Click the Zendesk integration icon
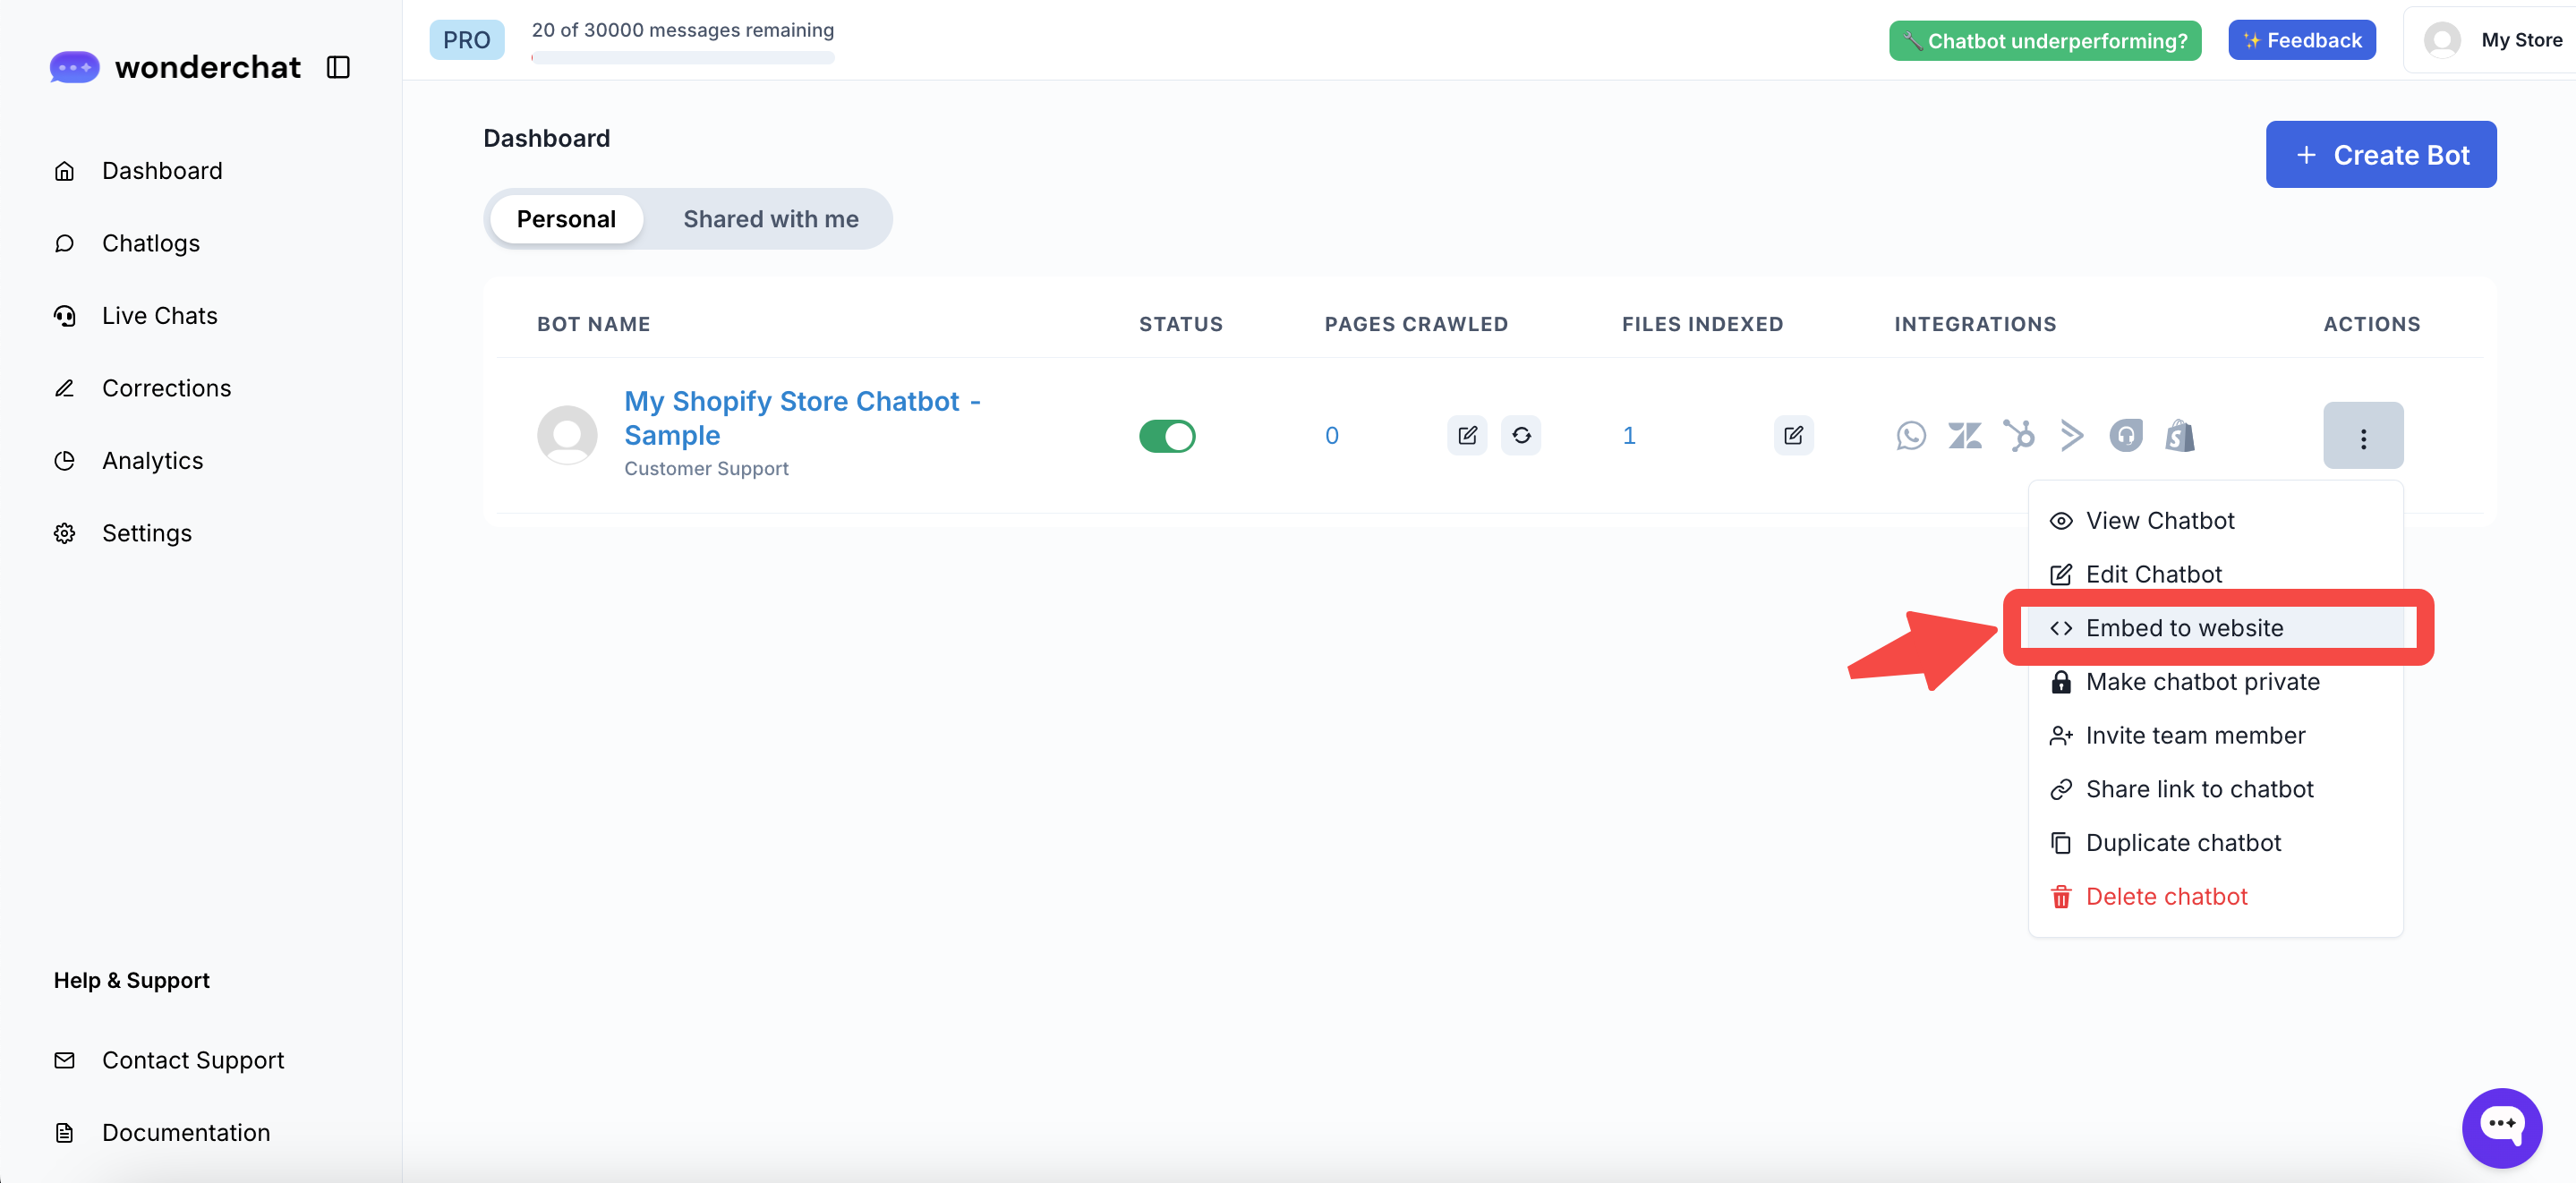Viewport: 2576px width, 1183px height. point(1964,436)
